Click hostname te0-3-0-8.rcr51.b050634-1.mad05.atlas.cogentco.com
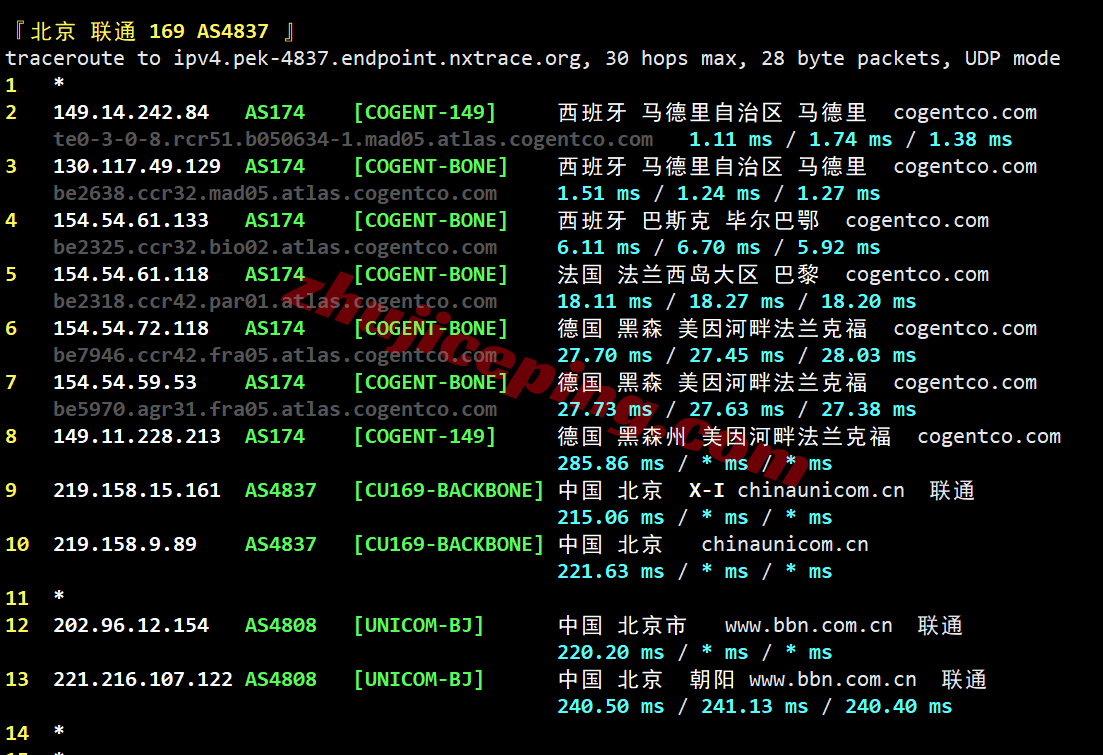 (x=353, y=139)
